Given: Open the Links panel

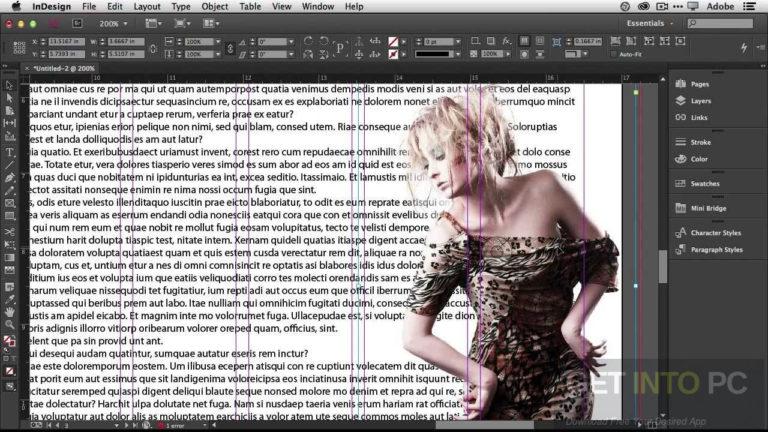Looking at the screenshot, I should pyautogui.click(x=699, y=118).
